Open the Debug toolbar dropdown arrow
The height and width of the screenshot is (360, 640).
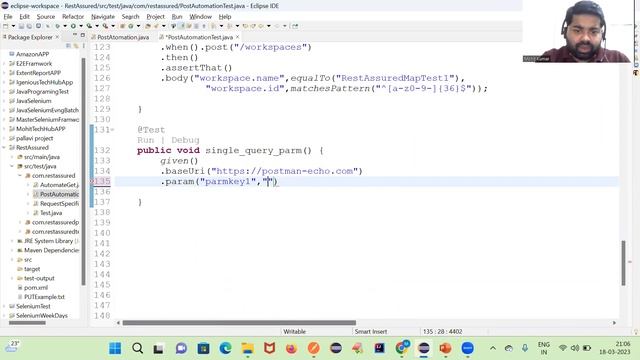coord(65,26)
